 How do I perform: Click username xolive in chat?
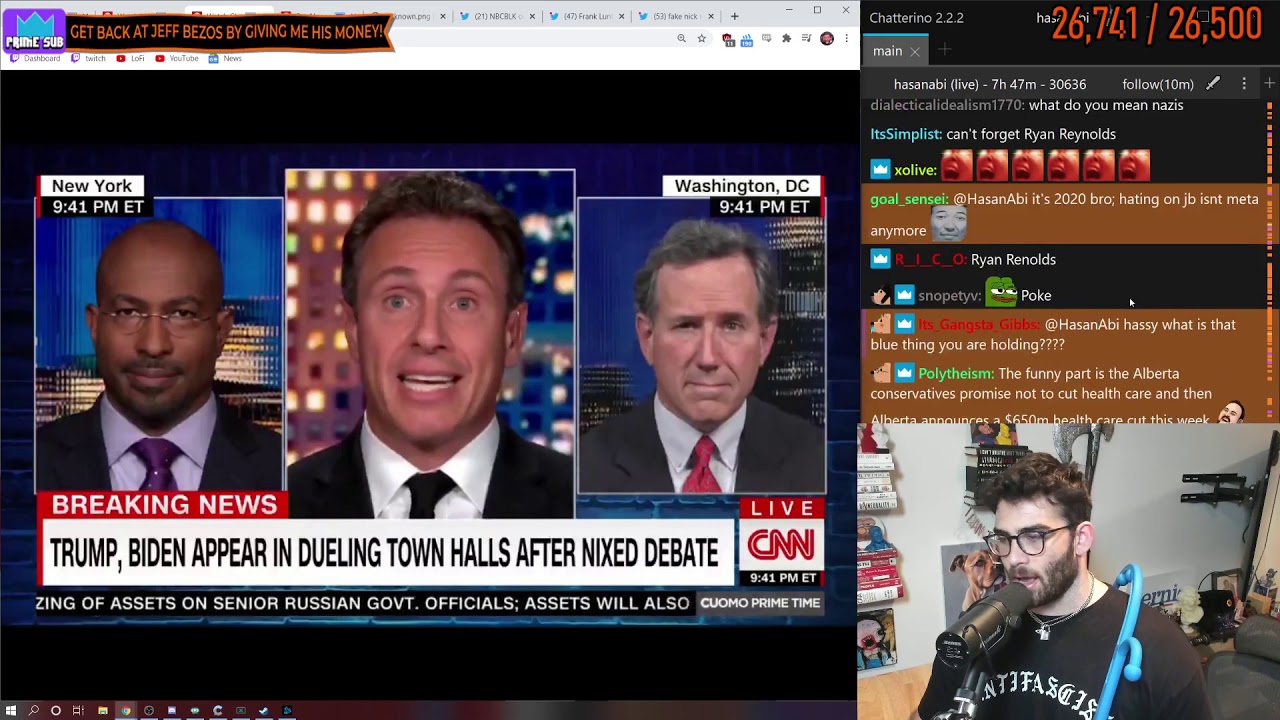915,170
